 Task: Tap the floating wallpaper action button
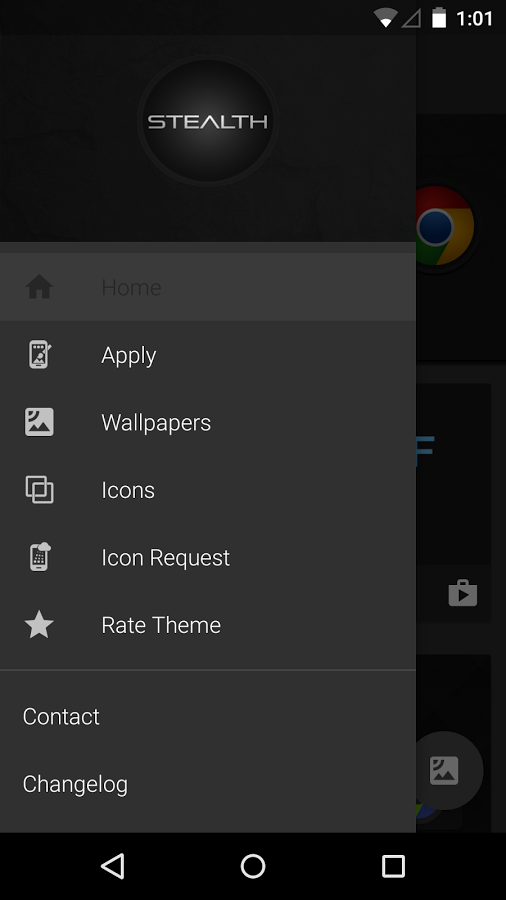445,770
